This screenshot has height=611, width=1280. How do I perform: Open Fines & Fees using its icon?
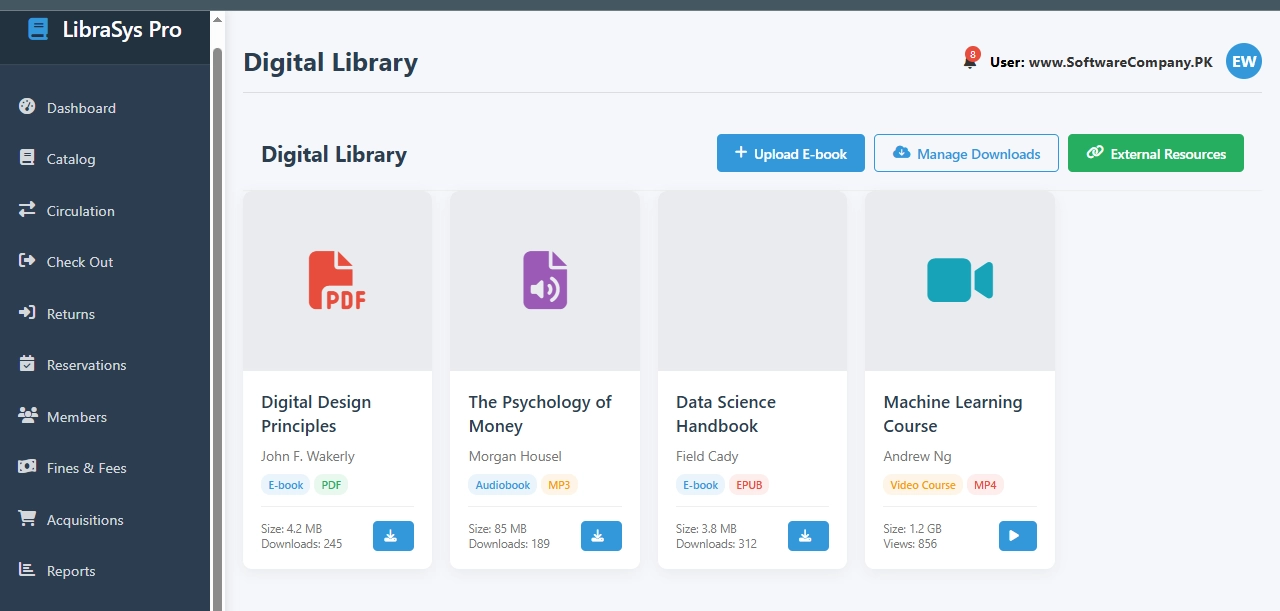pyautogui.click(x=26, y=467)
